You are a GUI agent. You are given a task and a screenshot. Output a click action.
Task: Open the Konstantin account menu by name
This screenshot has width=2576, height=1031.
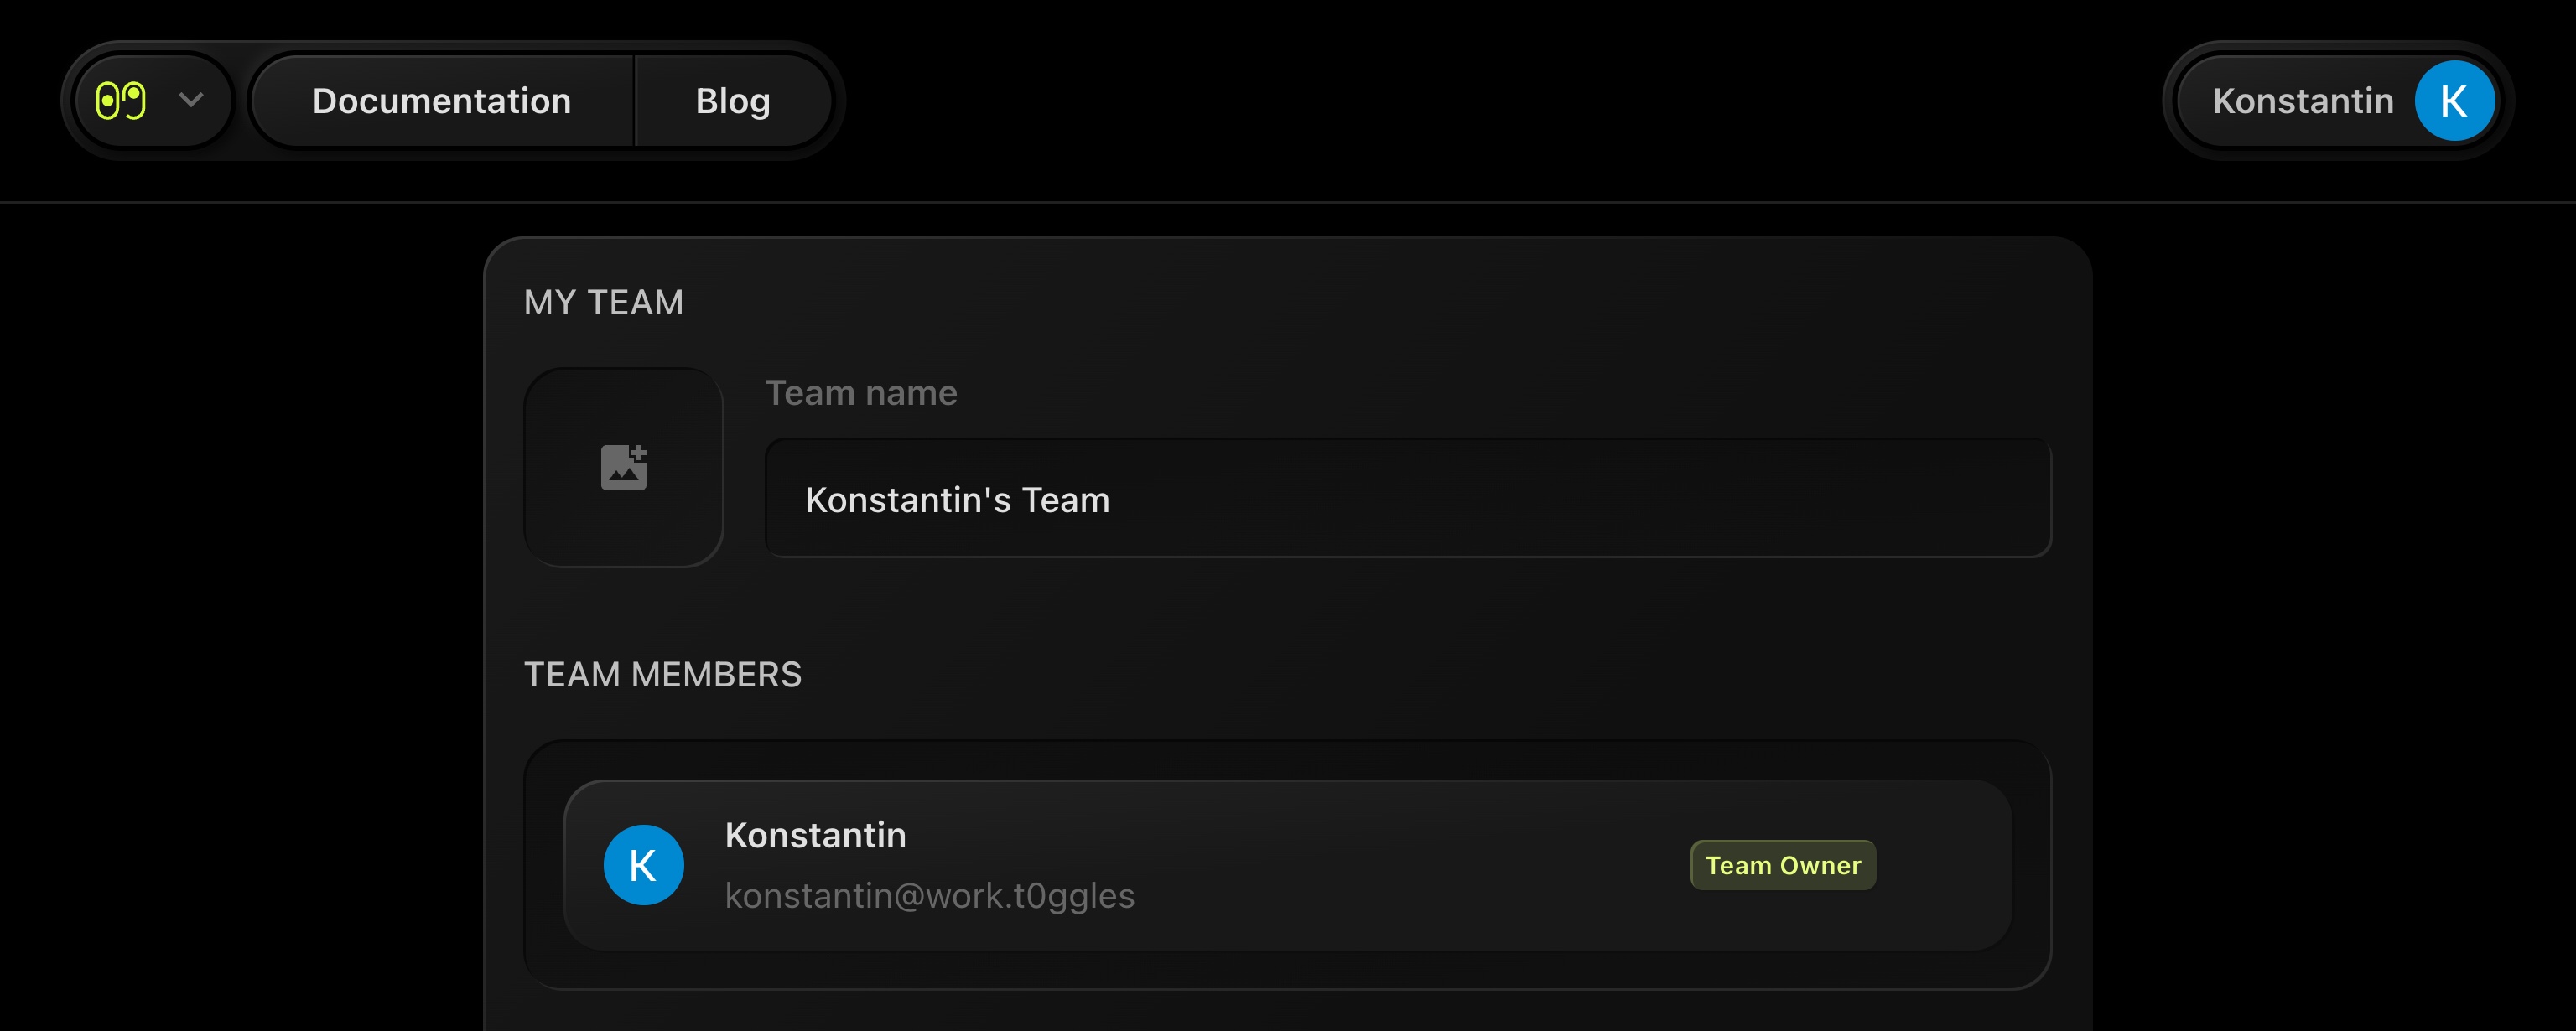click(2302, 101)
